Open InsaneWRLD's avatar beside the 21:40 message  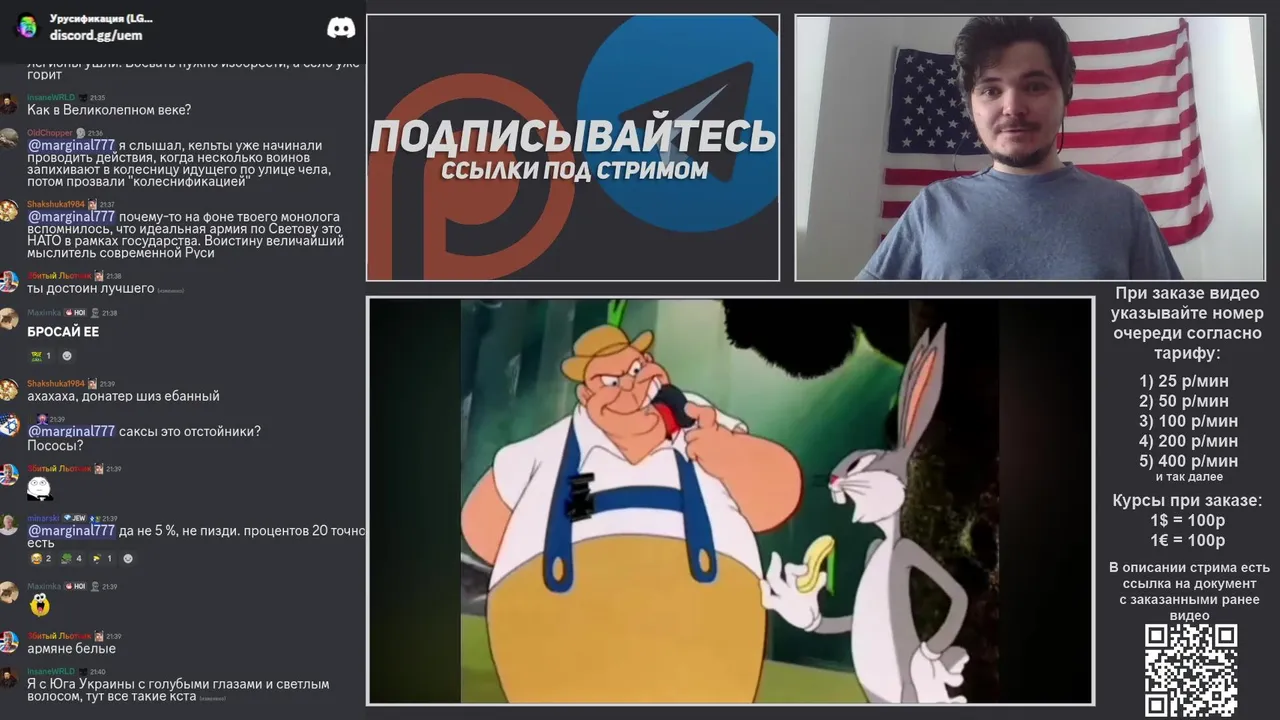[9, 679]
